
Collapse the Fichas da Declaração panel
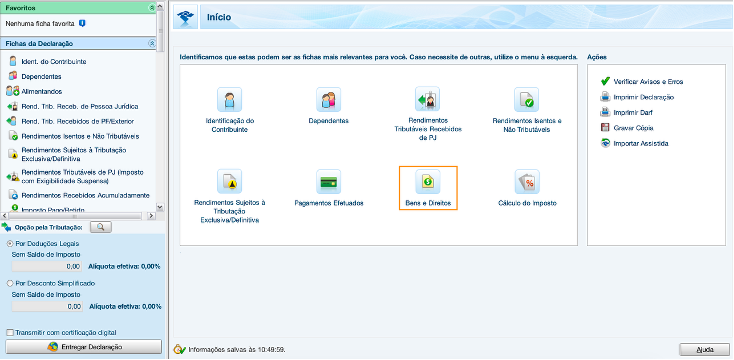(151, 43)
